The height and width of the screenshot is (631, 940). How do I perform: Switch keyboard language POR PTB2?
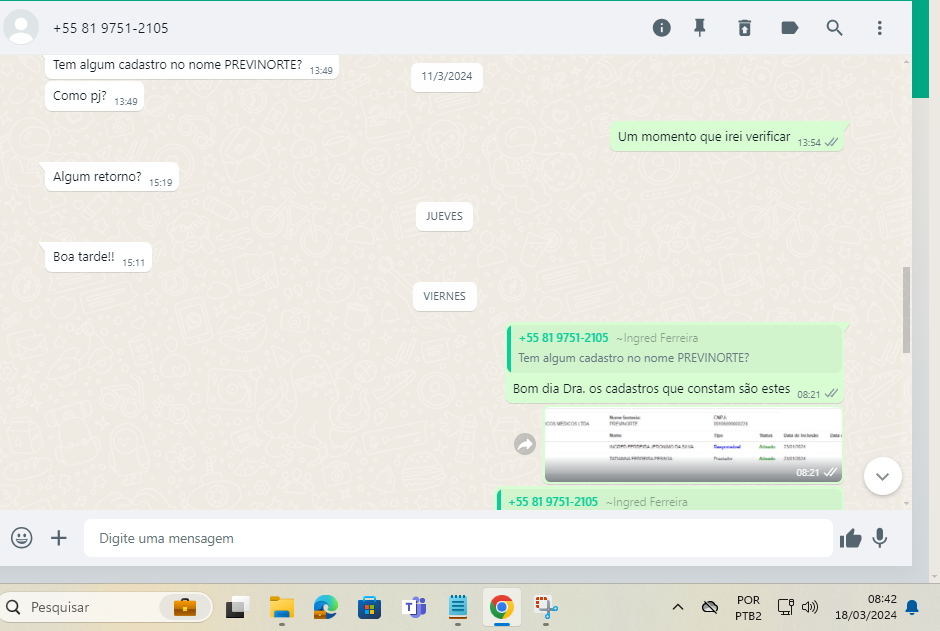pyautogui.click(x=748, y=608)
